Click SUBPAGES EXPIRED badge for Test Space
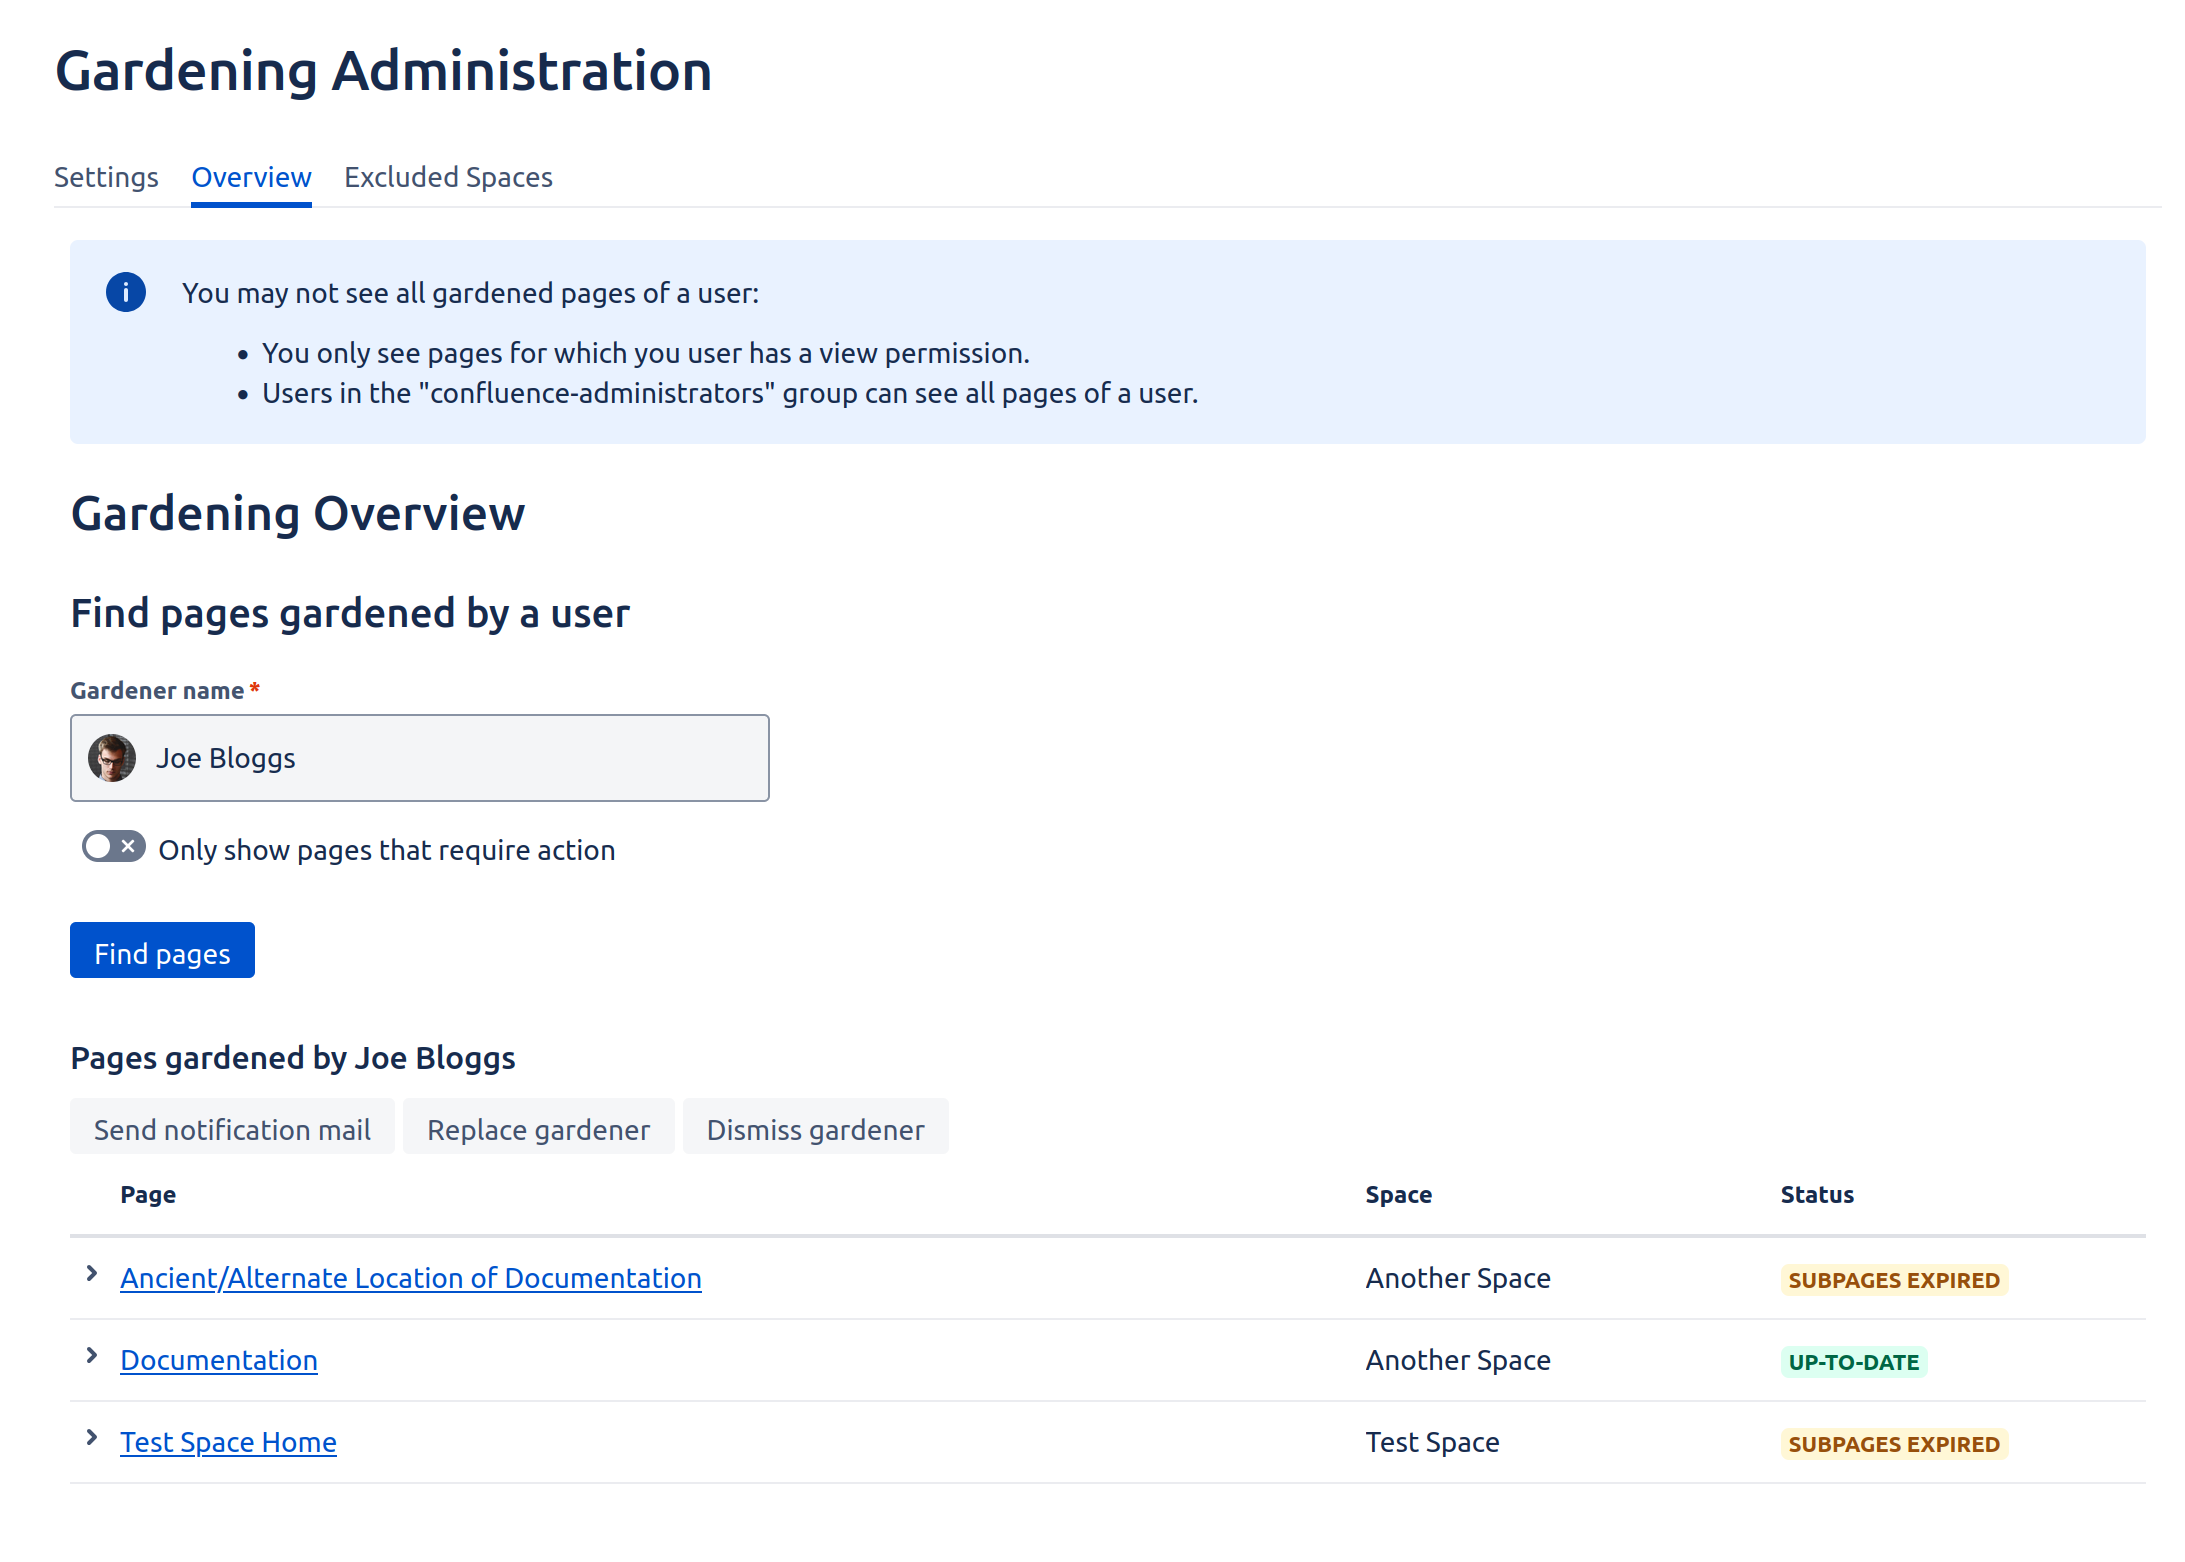 [1893, 1444]
